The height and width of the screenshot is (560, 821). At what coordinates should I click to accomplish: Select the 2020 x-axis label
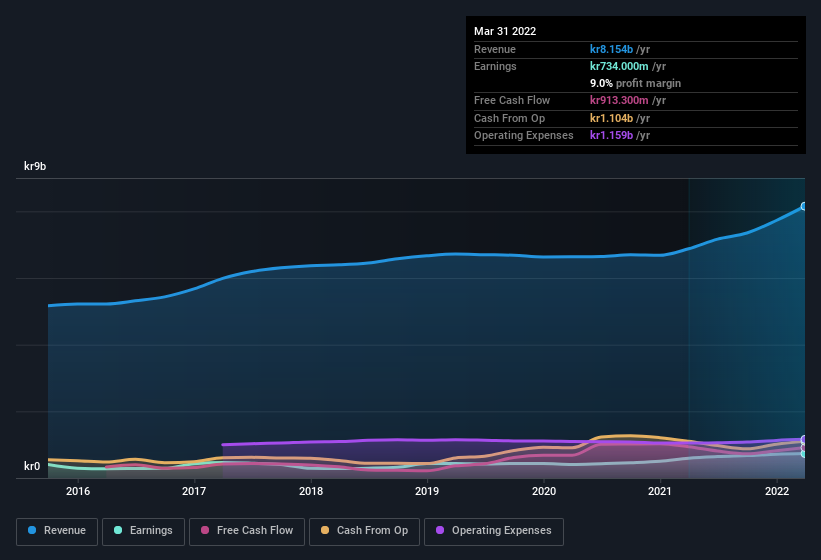coord(544,491)
